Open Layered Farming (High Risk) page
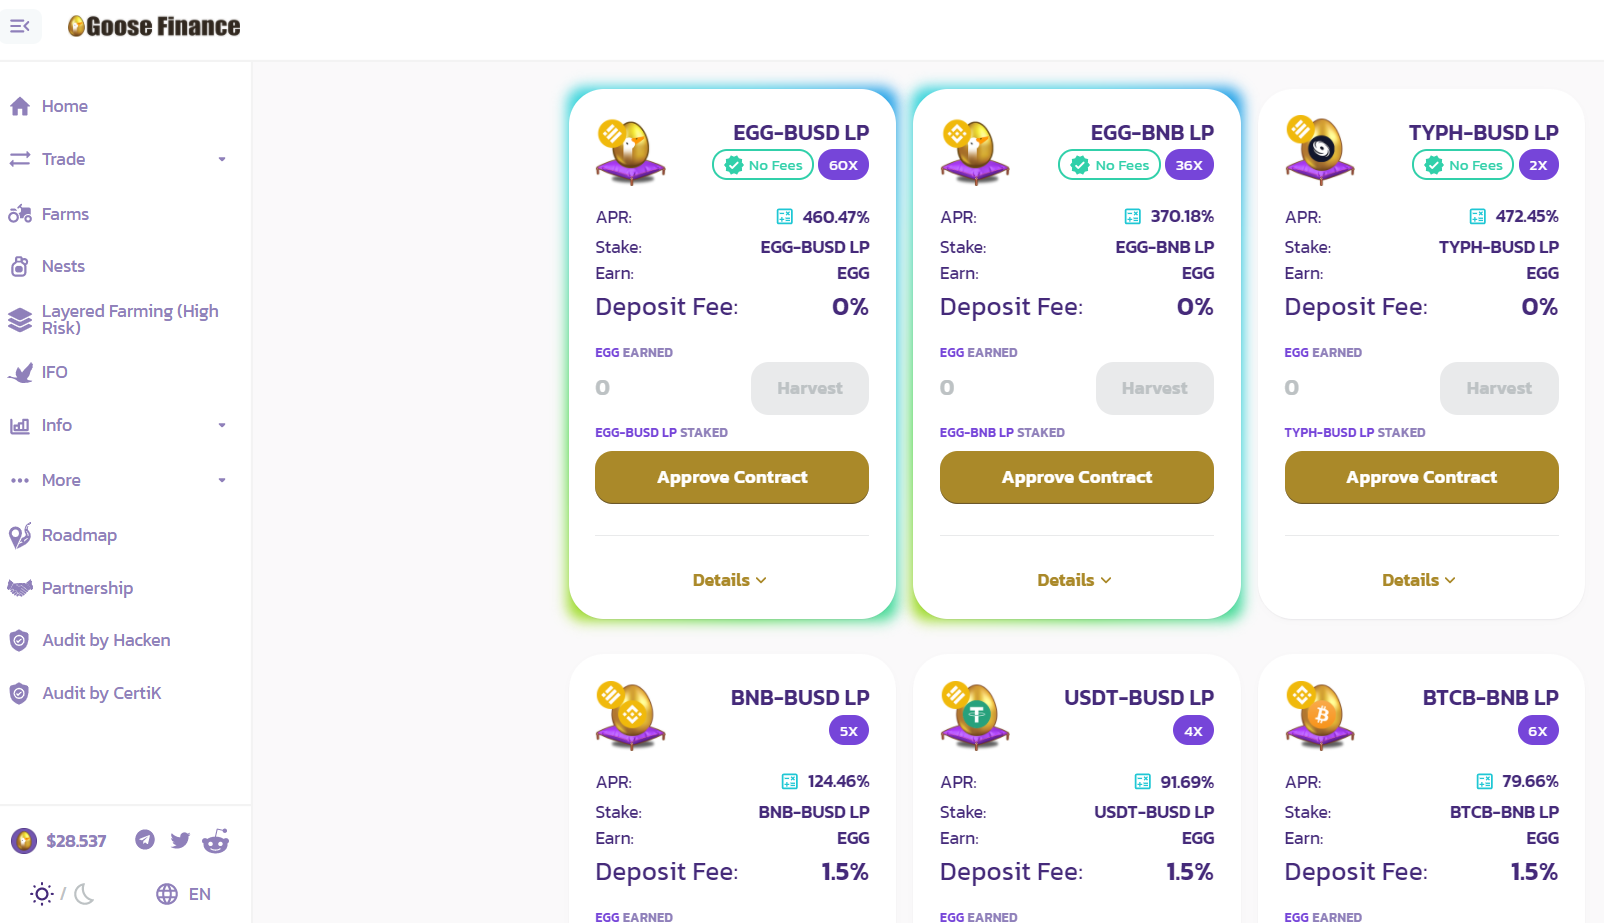Image resolution: width=1604 pixels, height=923 pixels. [129, 319]
